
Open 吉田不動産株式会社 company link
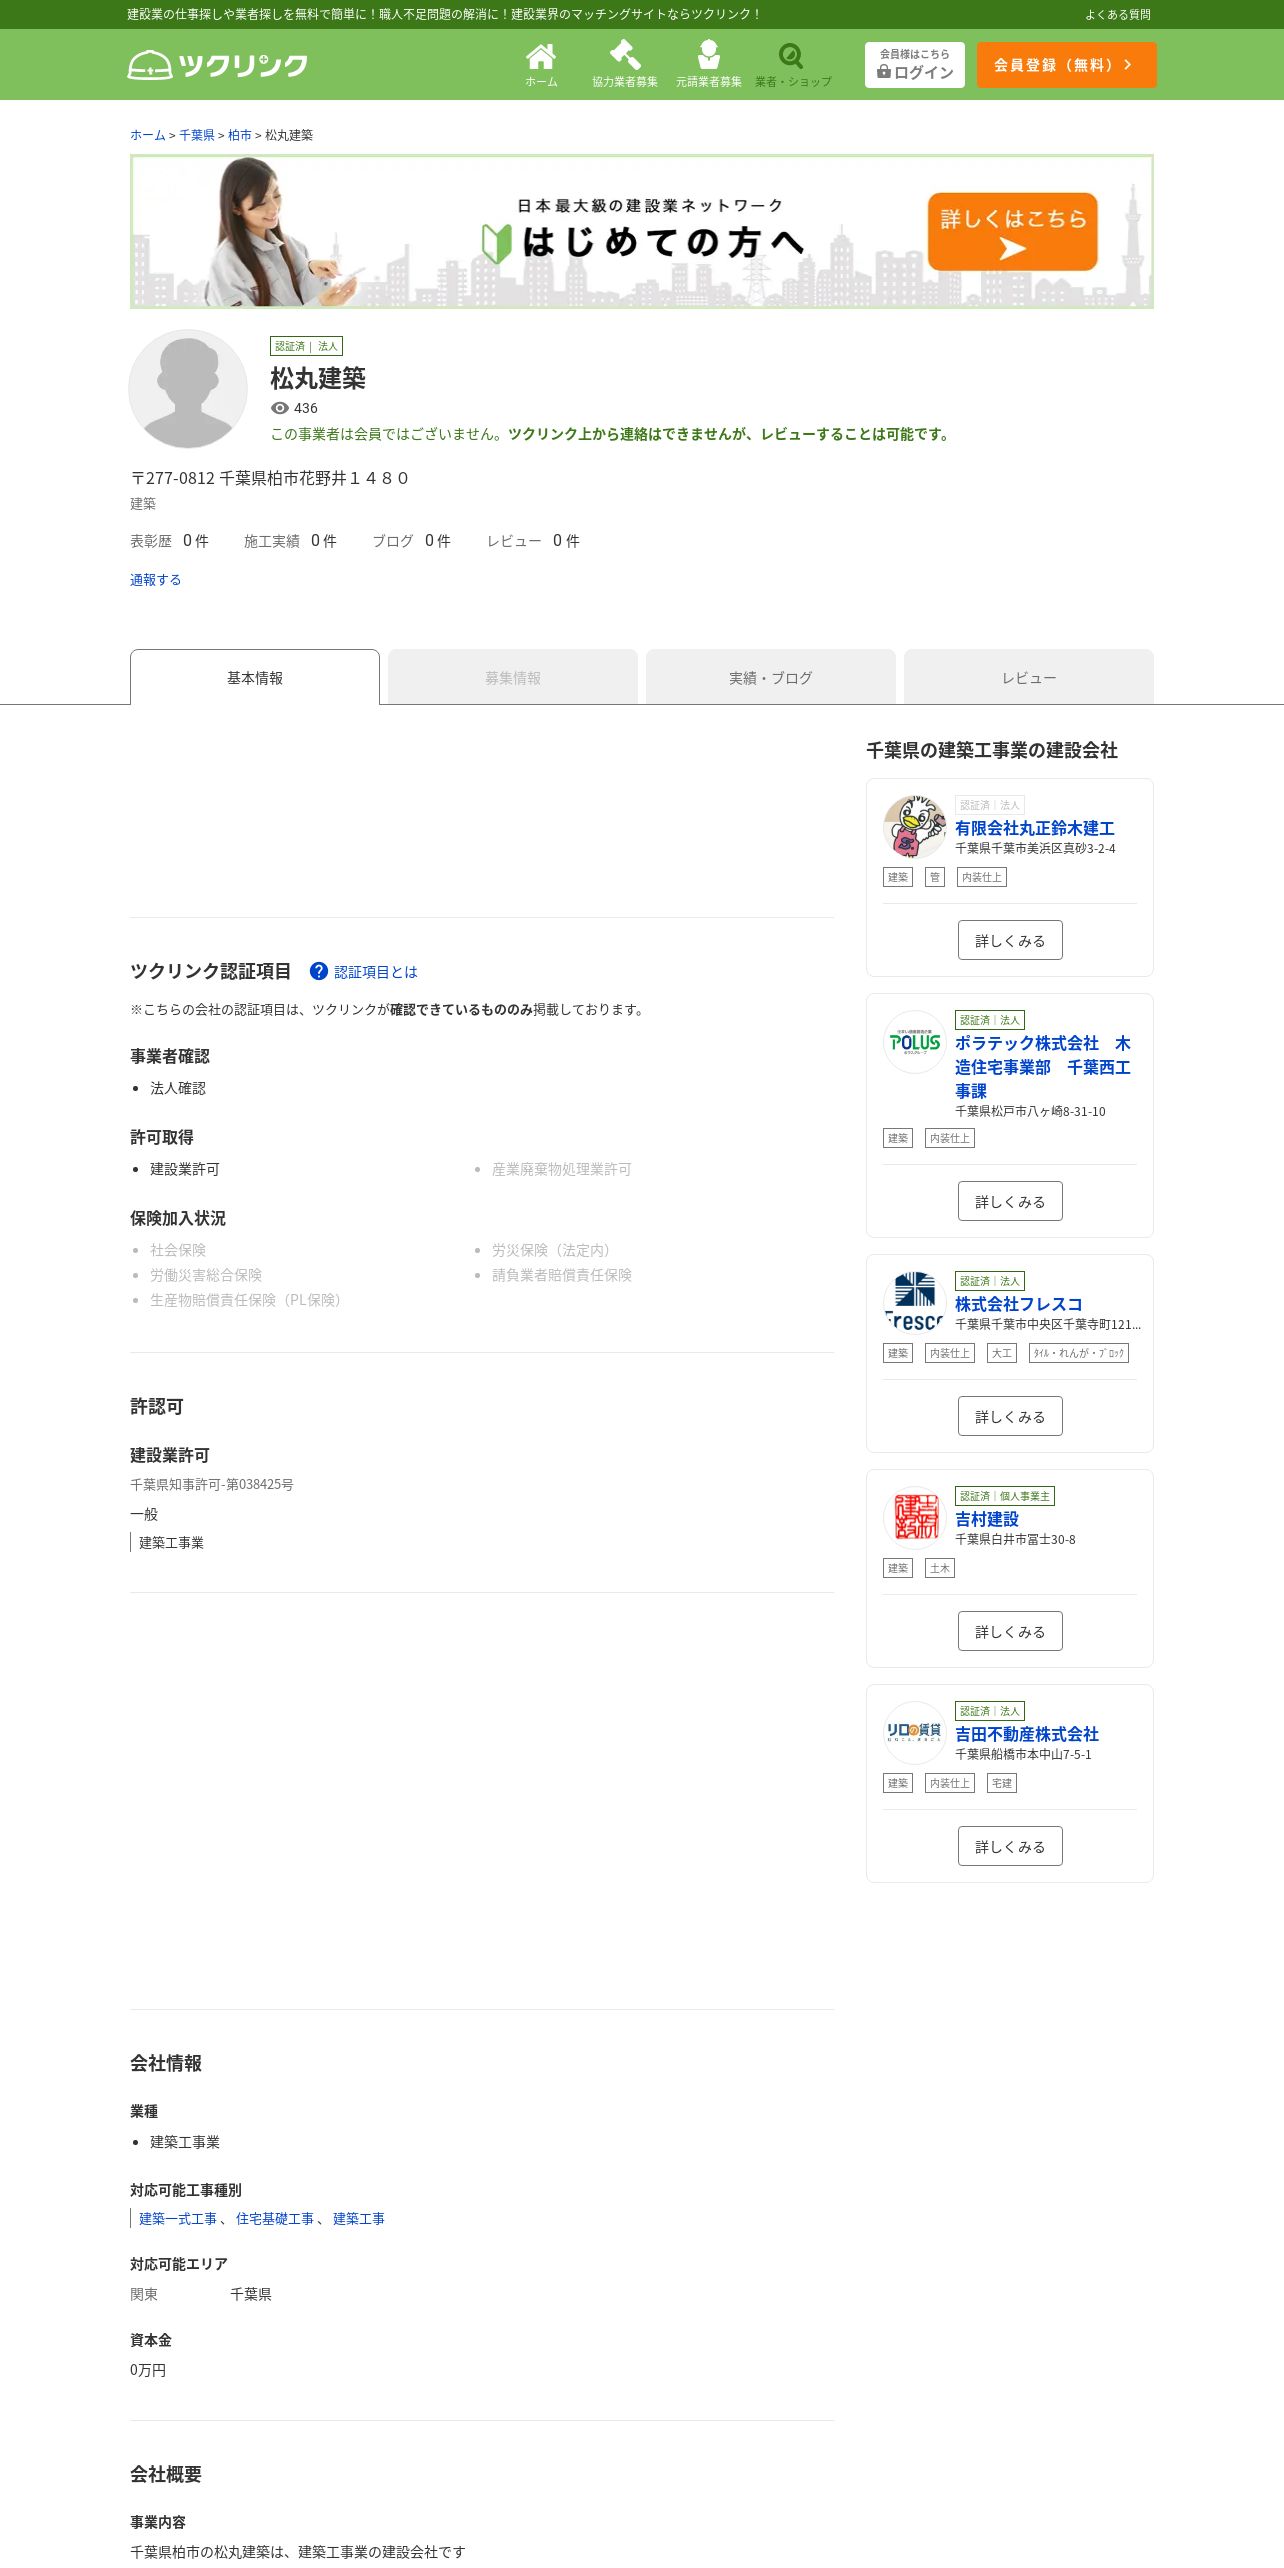click(x=1027, y=1734)
